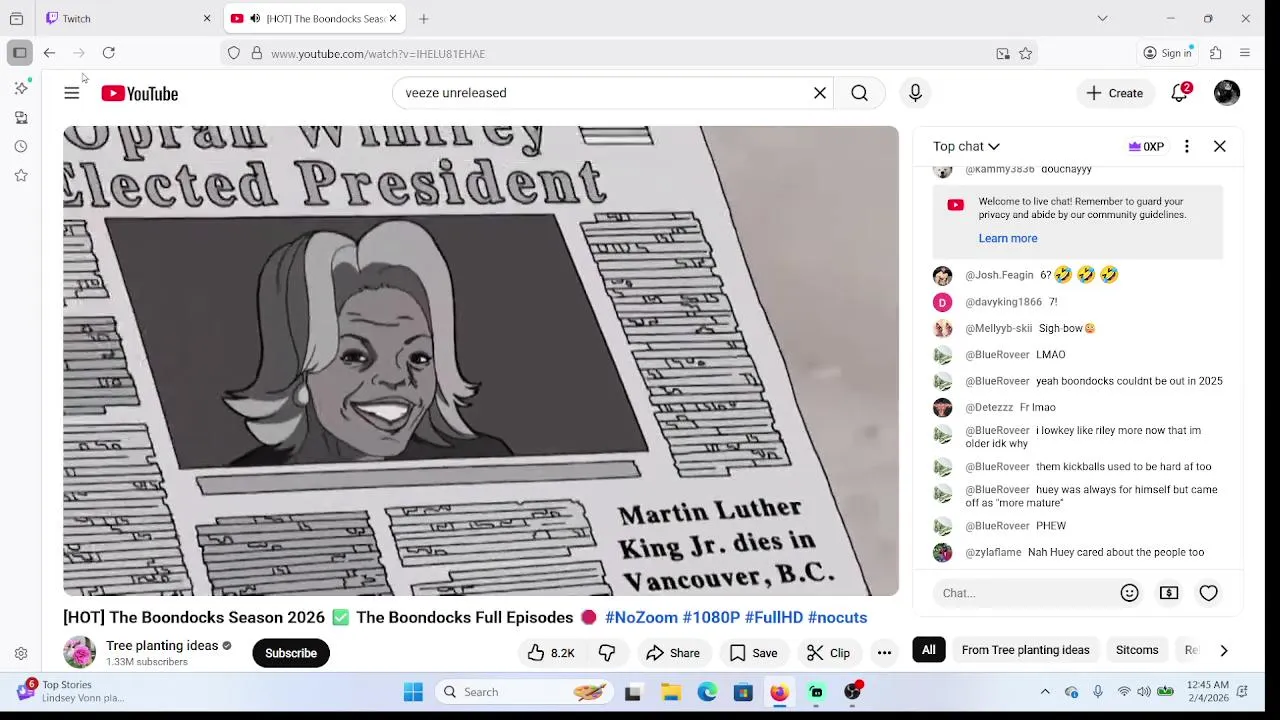Open the sidebar AI sparkle icon
The height and width of the screenshot is (720, 1280).
(x=21, y=88)
